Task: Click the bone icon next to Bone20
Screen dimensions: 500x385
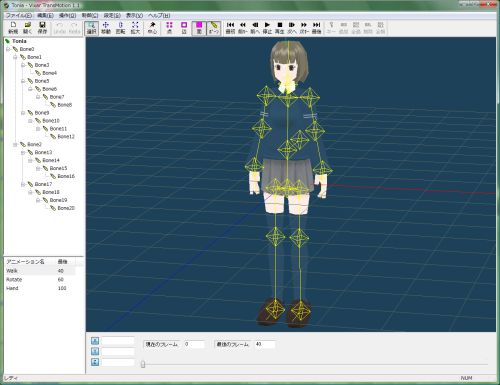Action: click(53, 208)
